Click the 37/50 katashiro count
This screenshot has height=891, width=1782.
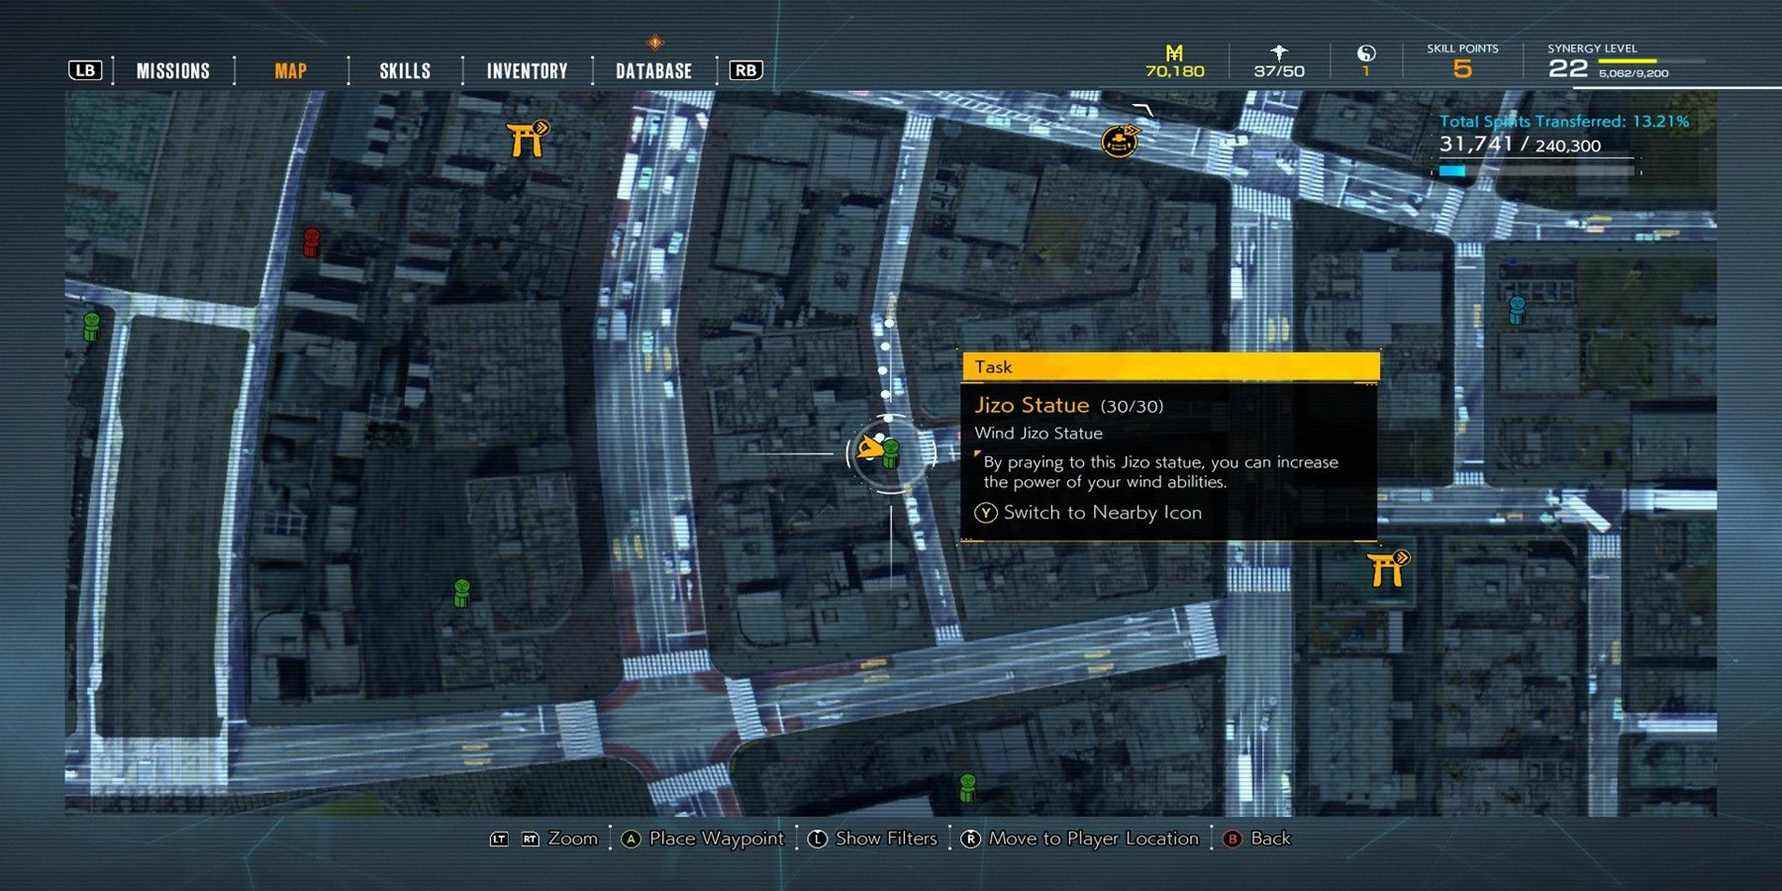(x=1279, y=72)
